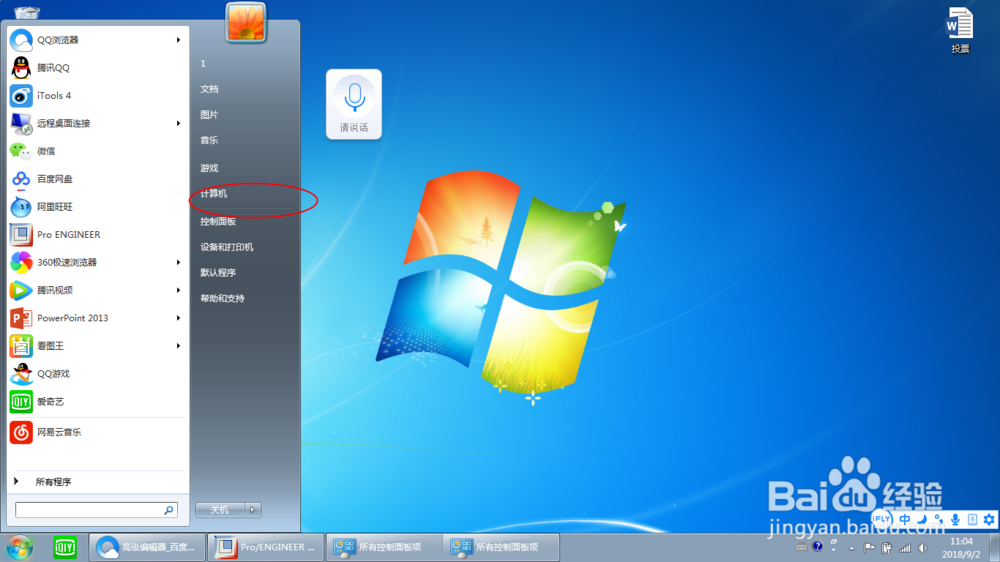Click the search magnifier icon

168,510
